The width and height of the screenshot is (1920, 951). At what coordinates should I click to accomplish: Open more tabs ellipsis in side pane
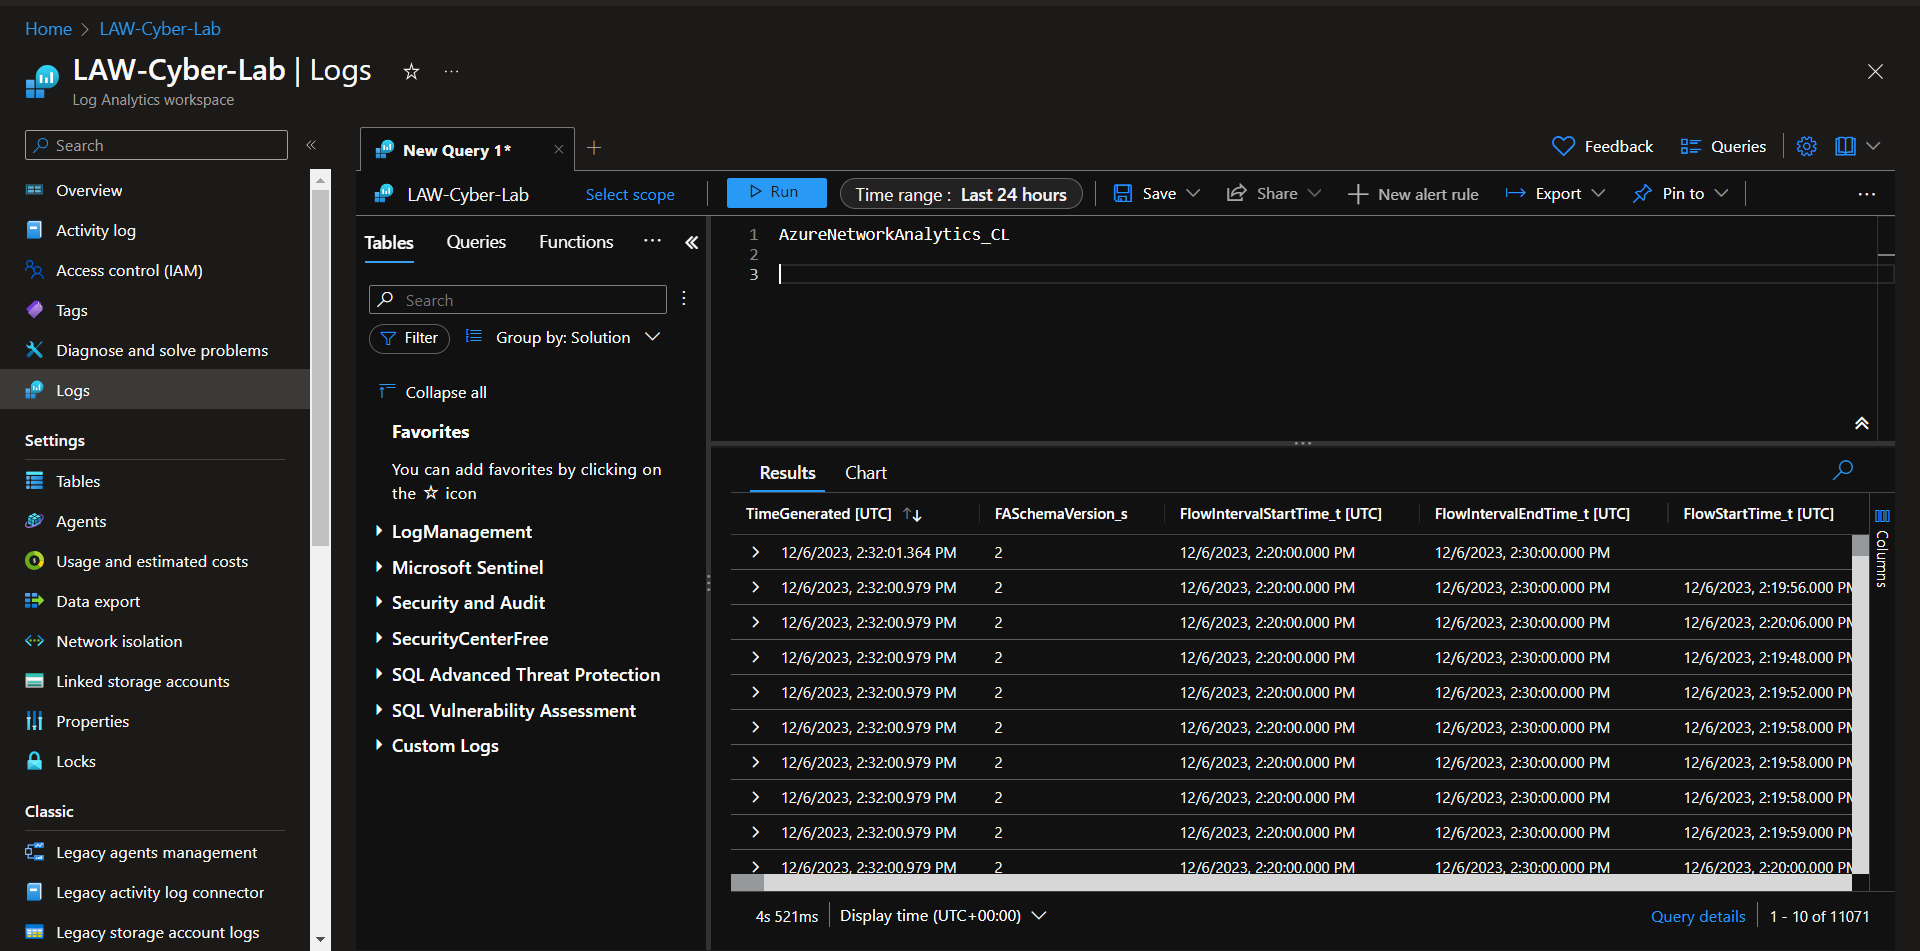pyautogui.click(x=652, y=241)
